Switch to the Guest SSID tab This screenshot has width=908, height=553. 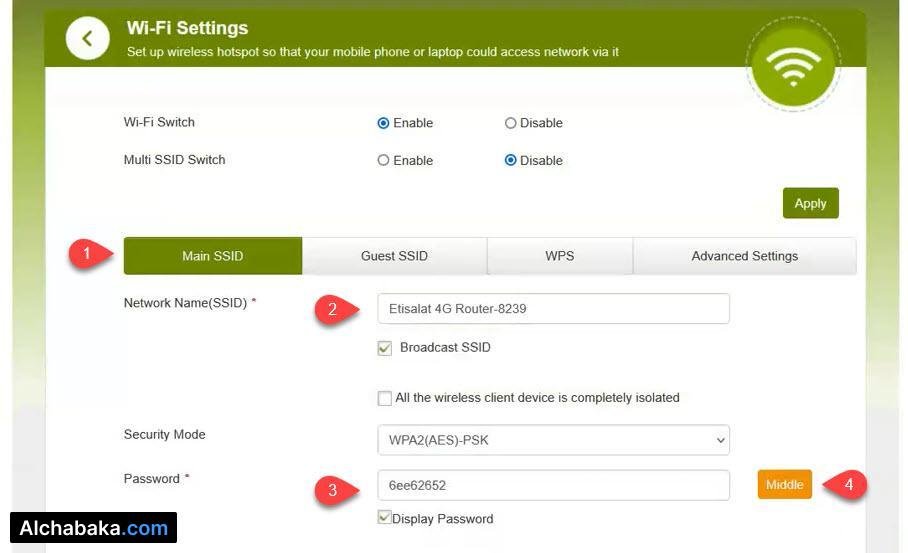pos(394,256)
